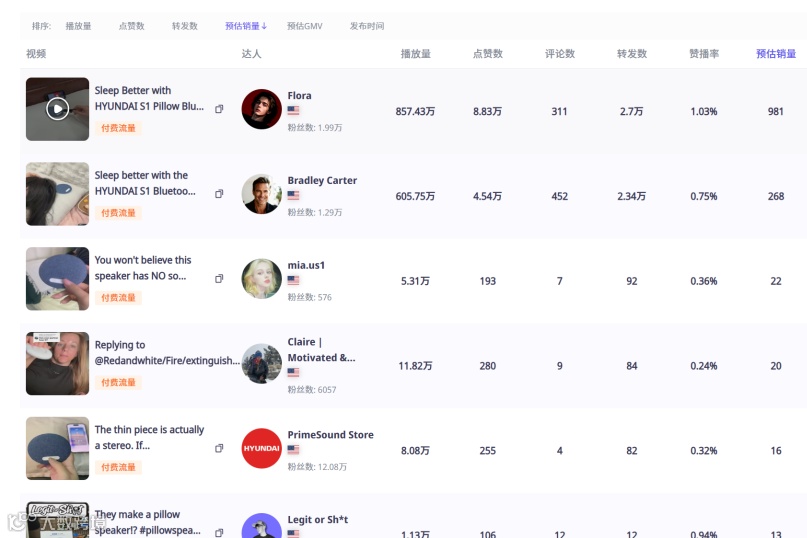Select estimated sales value 268
This screenshot has height=538, width=807.
(776, 196)
